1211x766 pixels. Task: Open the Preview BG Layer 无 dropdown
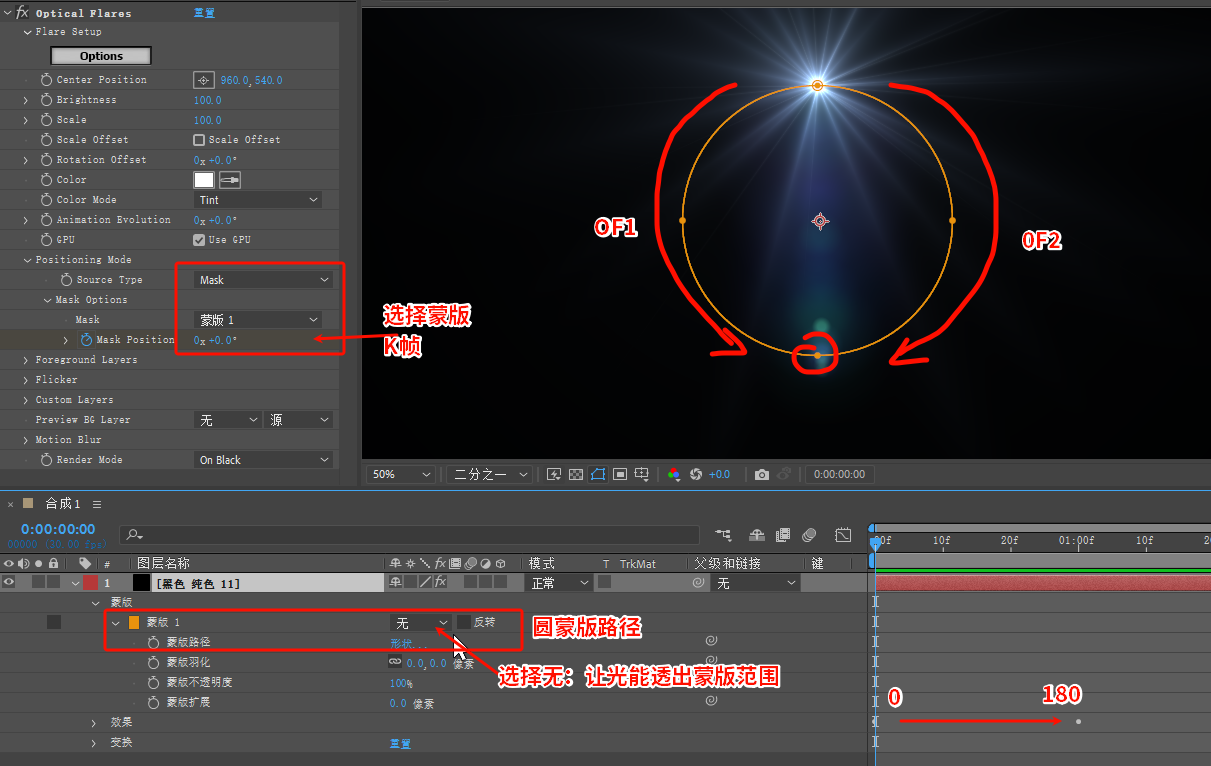tap(227, 420)
